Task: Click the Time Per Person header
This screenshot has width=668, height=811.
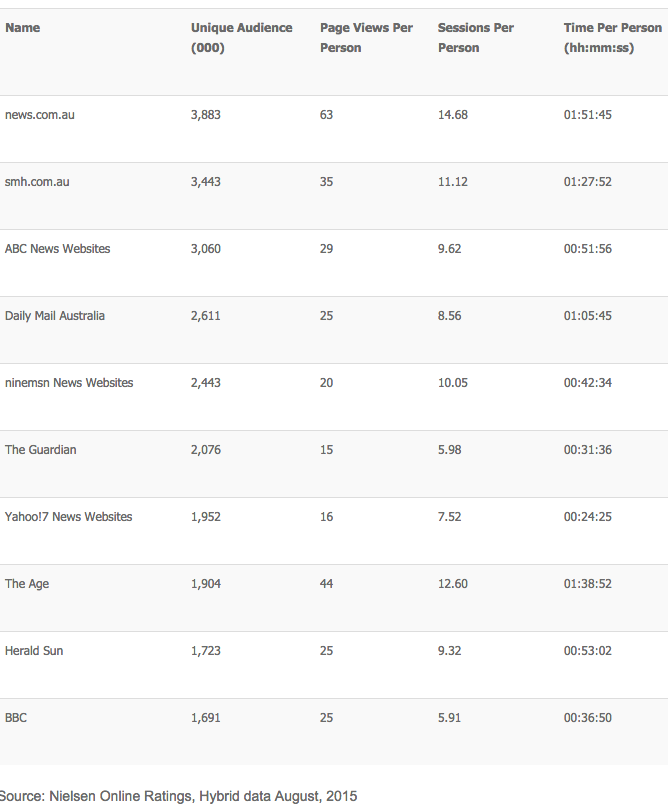Action: (x=613, y=38)
